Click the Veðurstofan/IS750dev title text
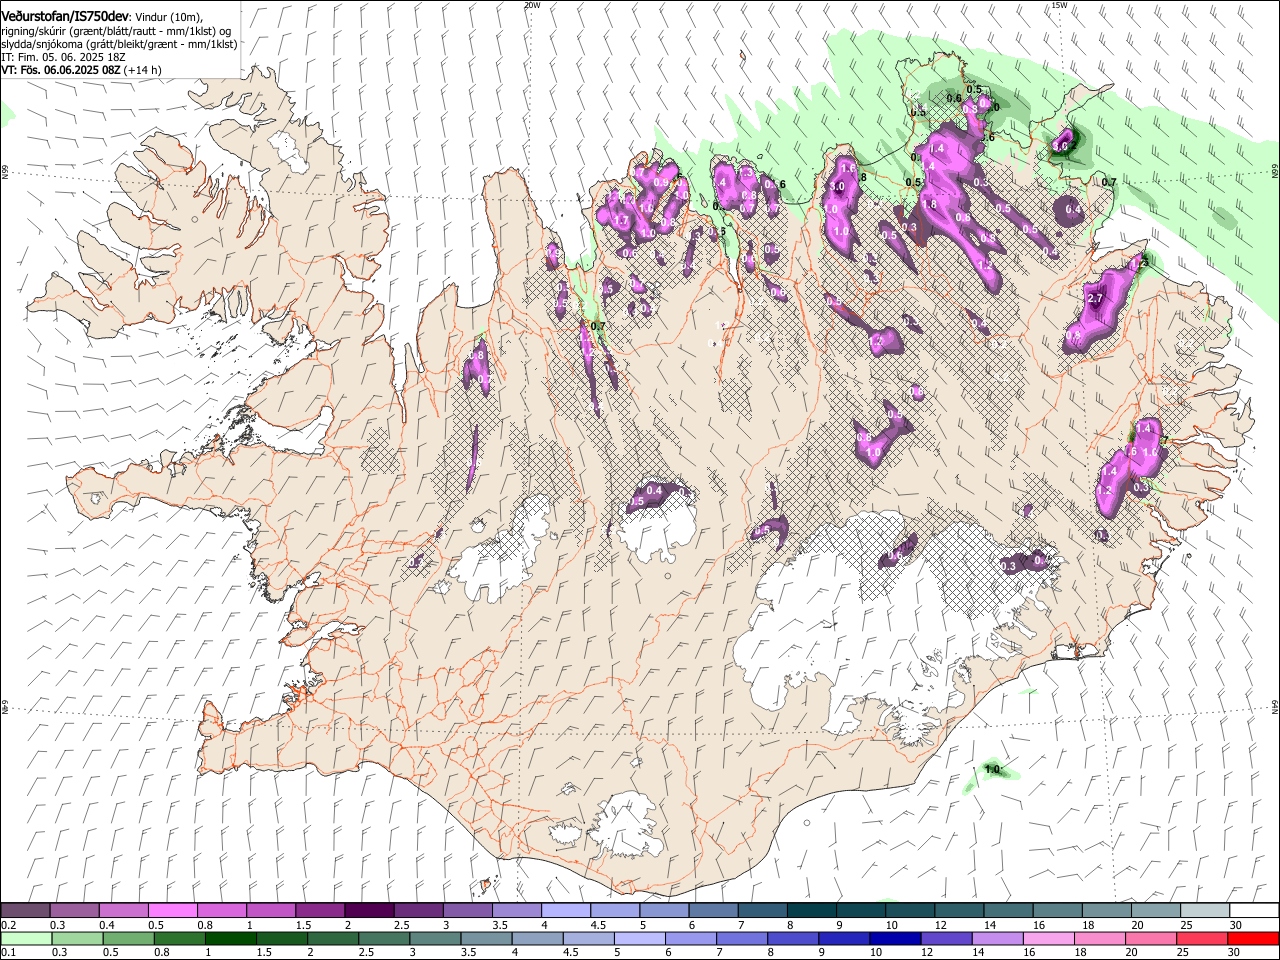 tap(64, 16)
